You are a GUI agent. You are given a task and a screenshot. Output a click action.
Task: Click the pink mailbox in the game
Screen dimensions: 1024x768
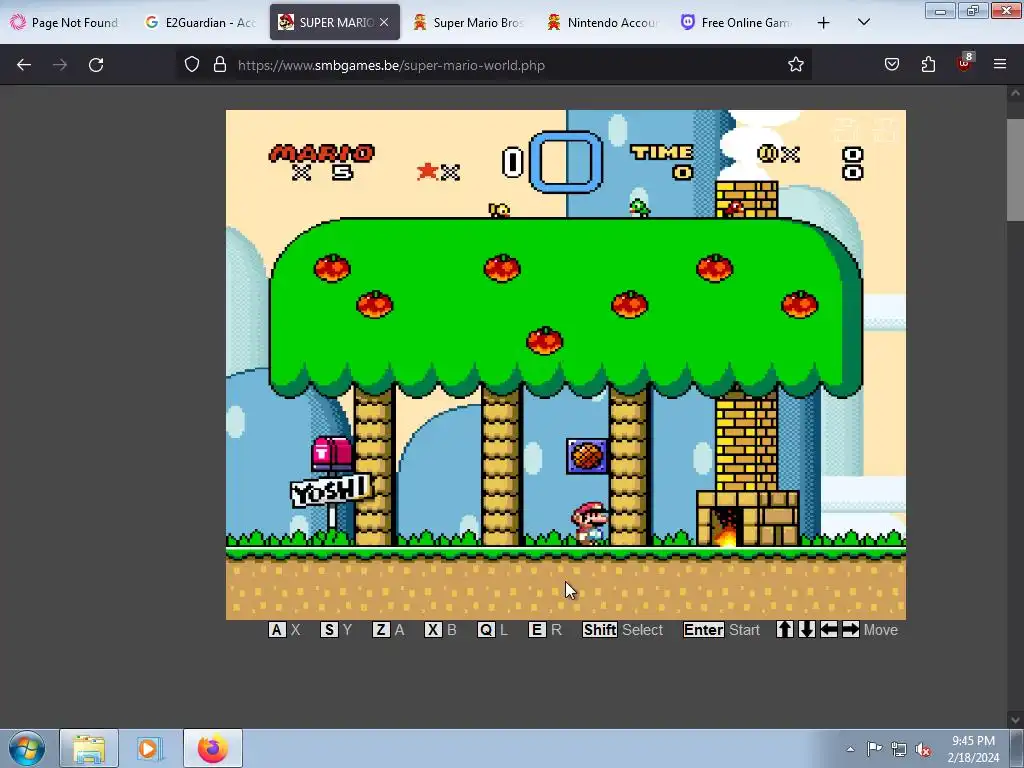click(x=332, y=454)
